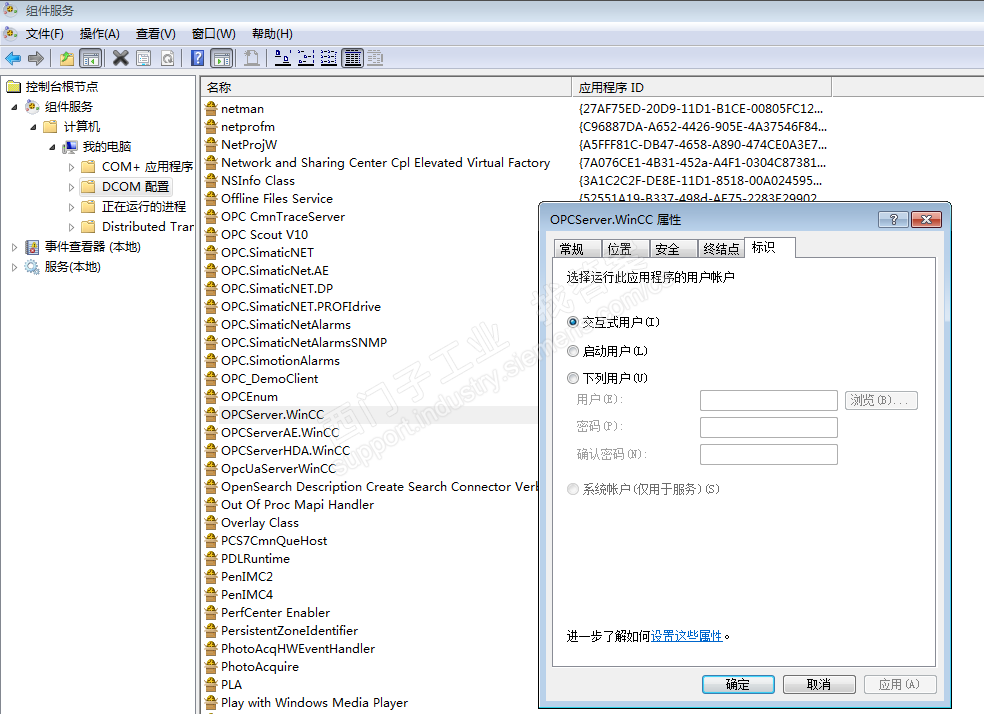Click the 确认密码(N) input field
This screenshot has height=714, width=984.
tap(769, 454)
